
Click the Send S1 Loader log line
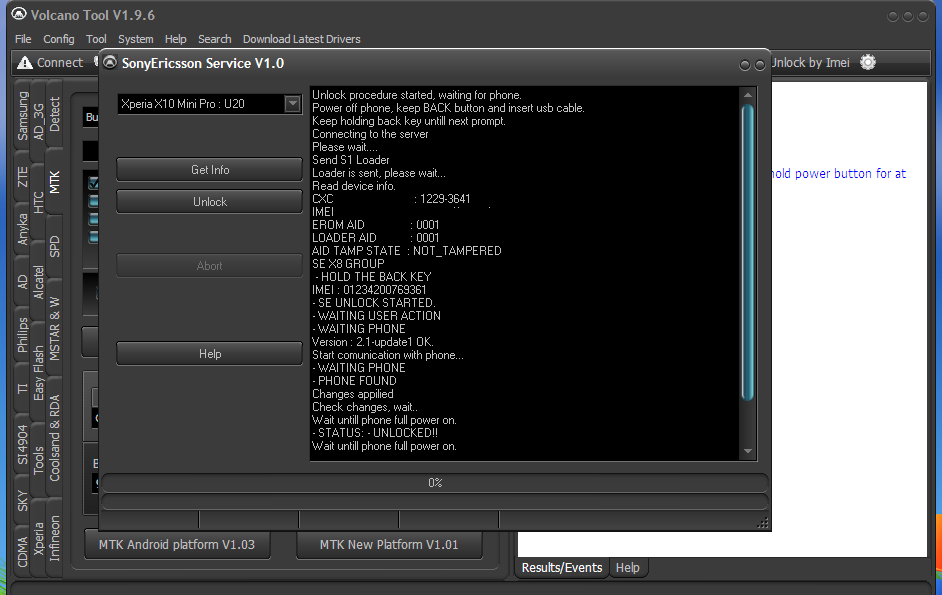coord(350,160)
